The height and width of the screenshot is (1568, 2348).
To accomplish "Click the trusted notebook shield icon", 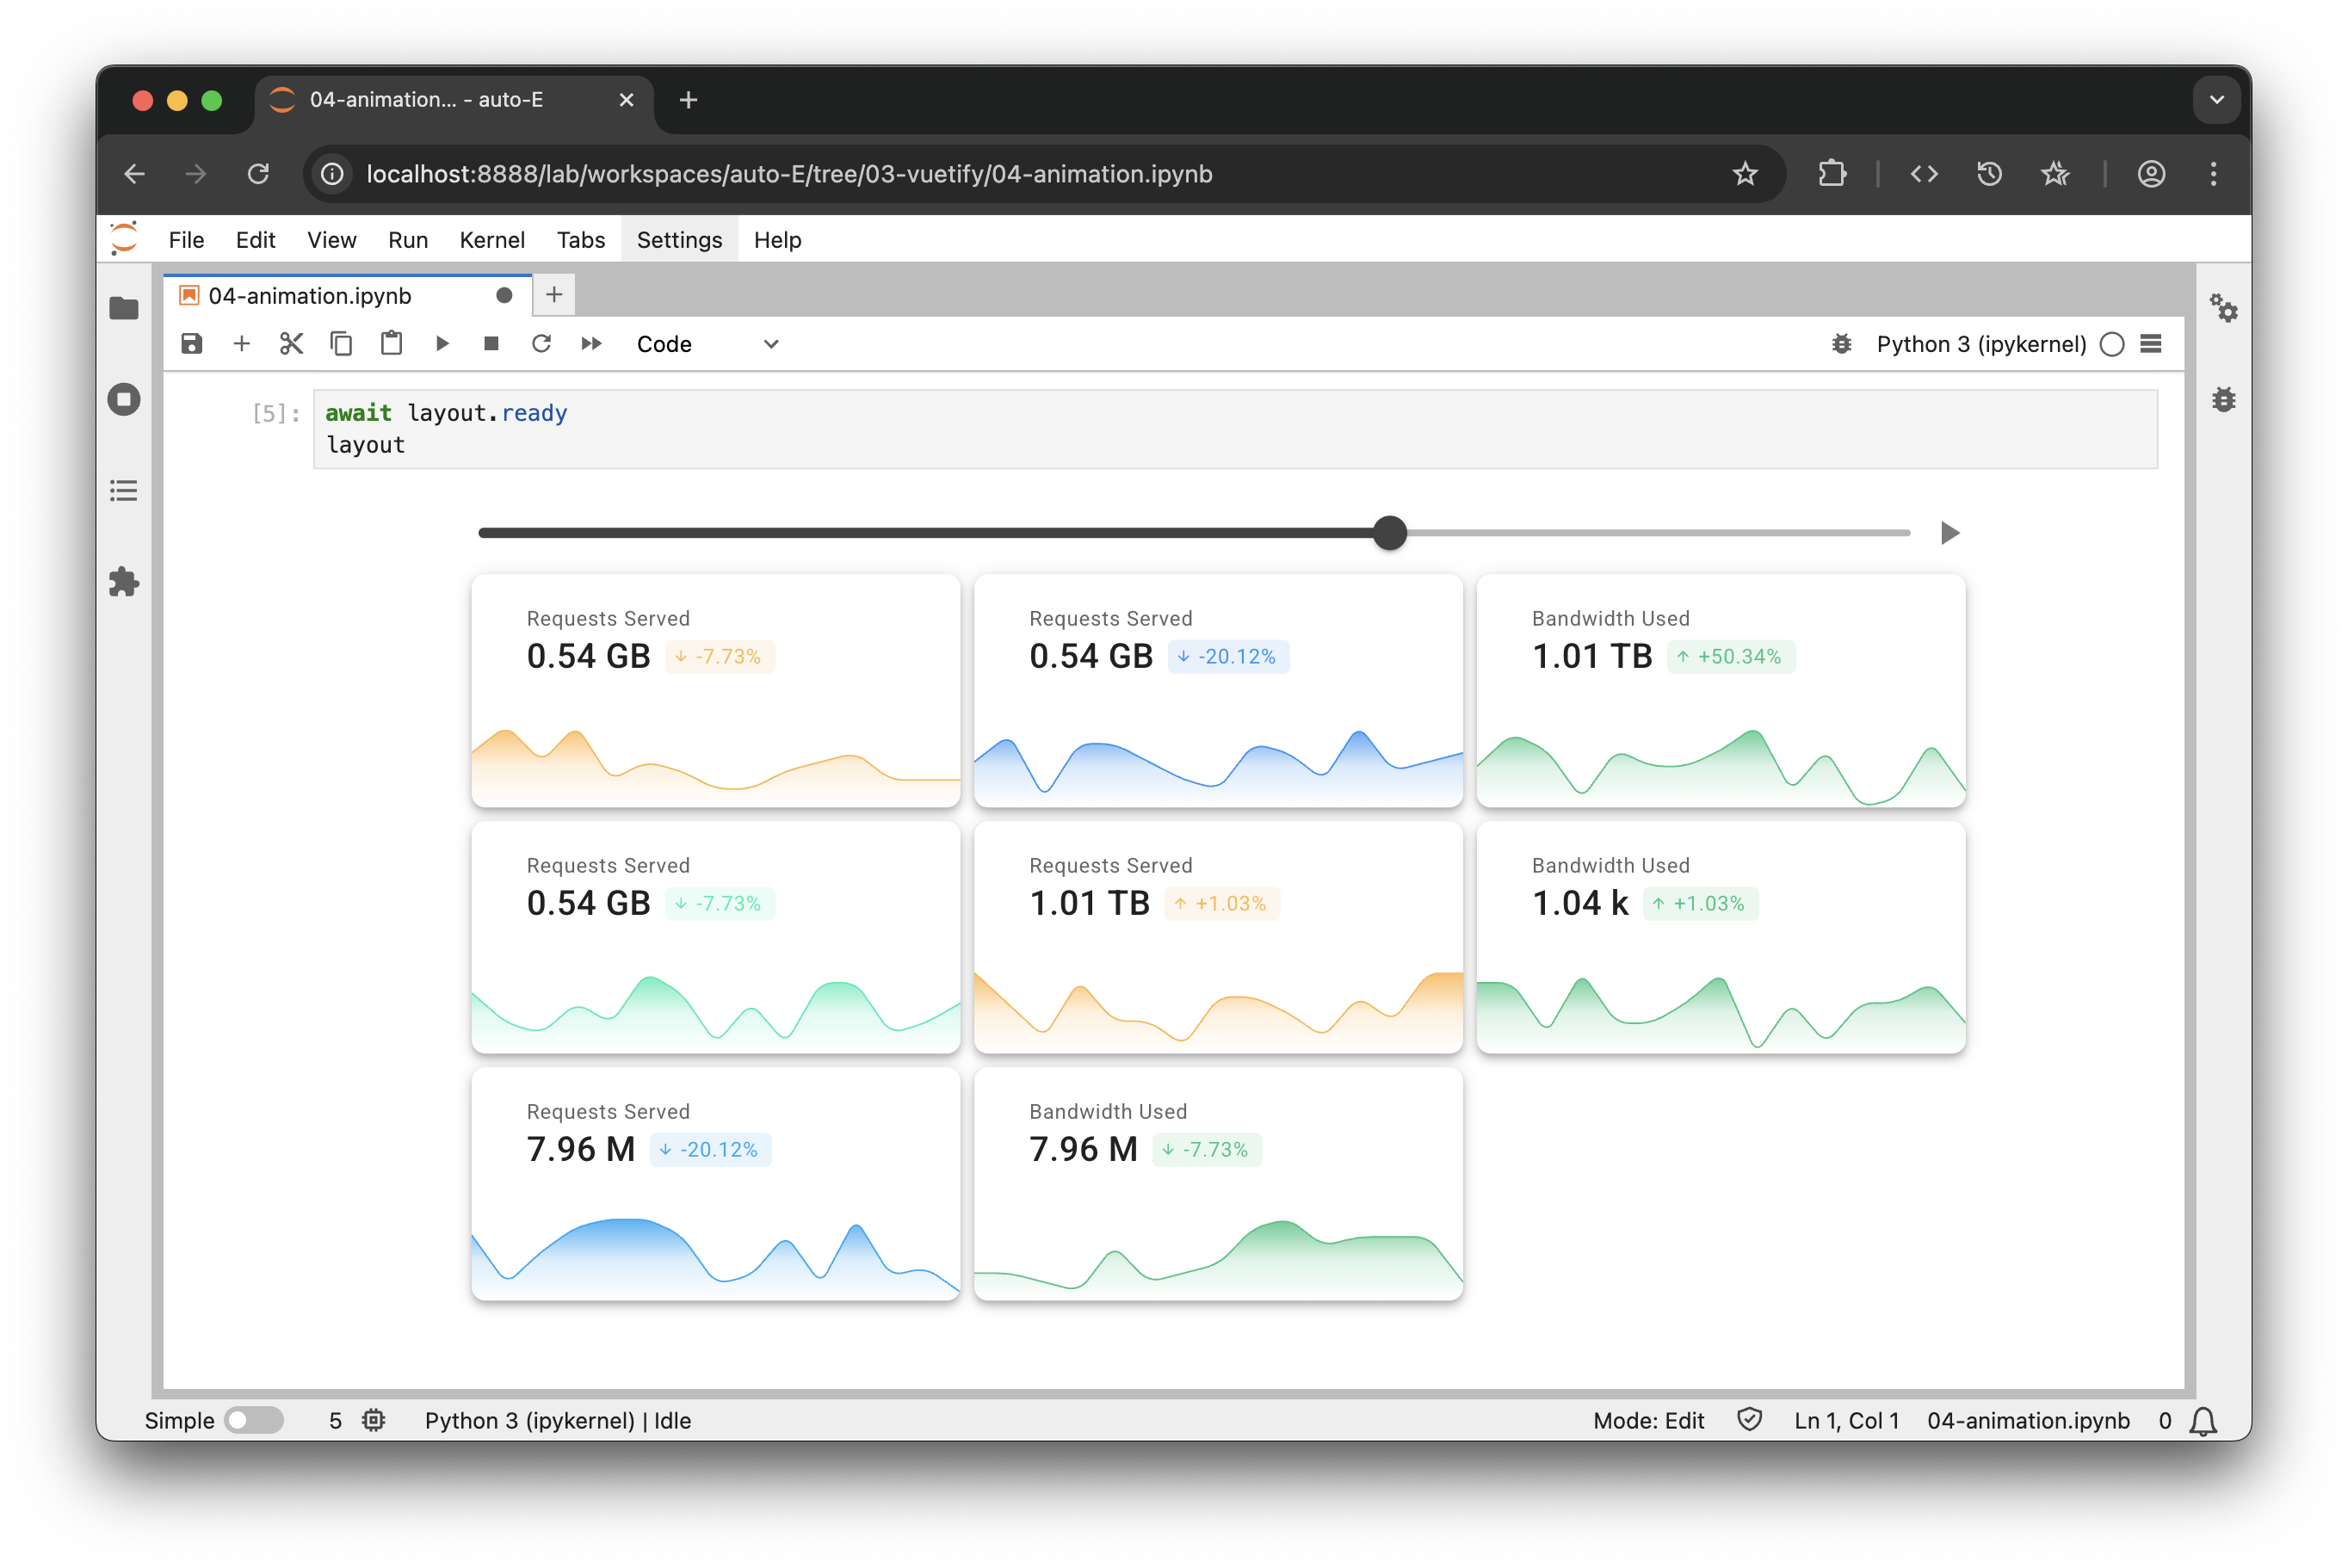I will [x=1749, y=1420].
